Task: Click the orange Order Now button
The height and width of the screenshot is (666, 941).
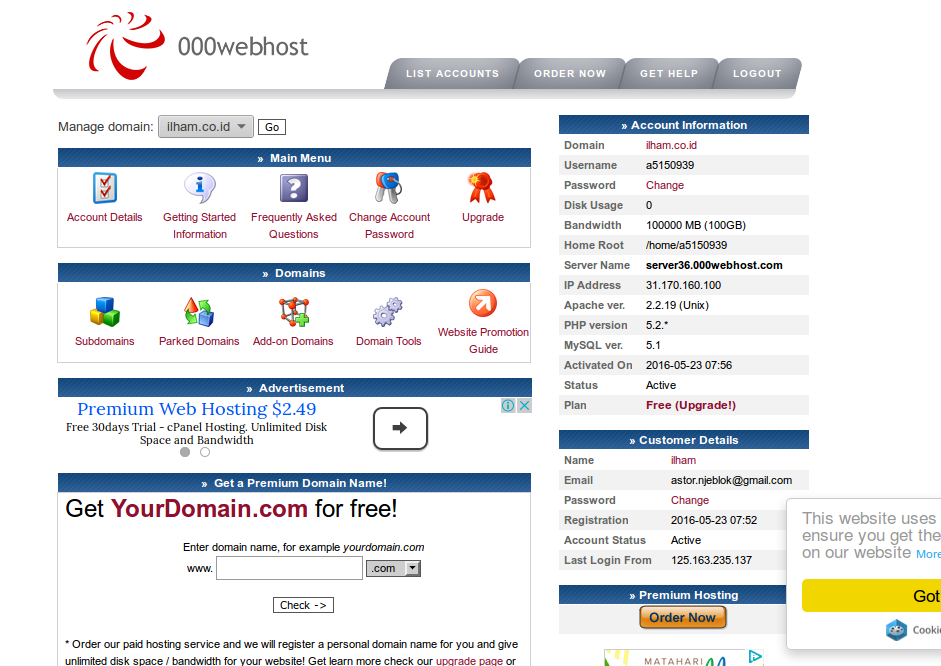Action: coord(683,617)
